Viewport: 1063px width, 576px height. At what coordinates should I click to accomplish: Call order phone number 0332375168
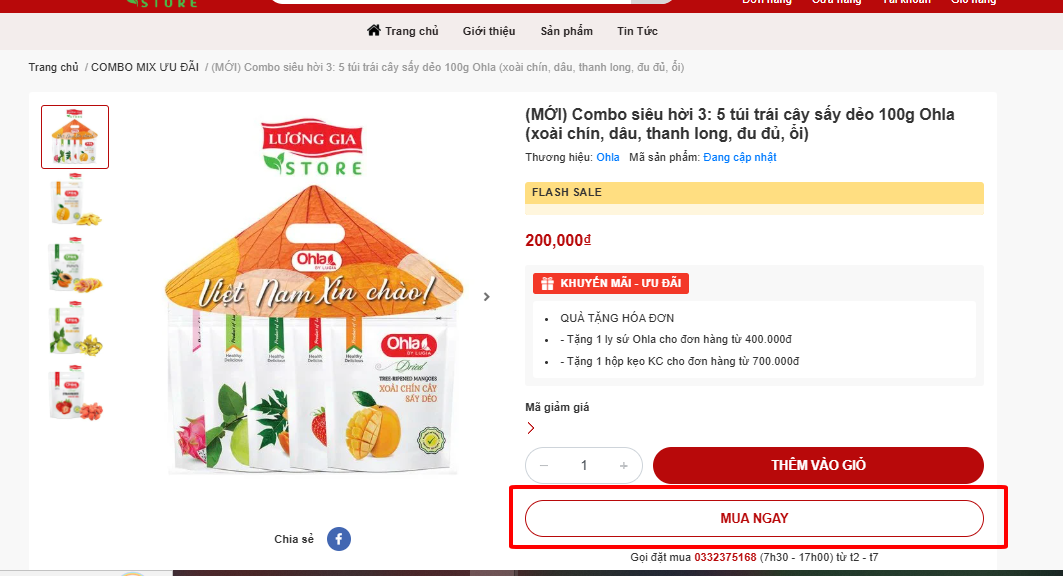click(725, 557)
